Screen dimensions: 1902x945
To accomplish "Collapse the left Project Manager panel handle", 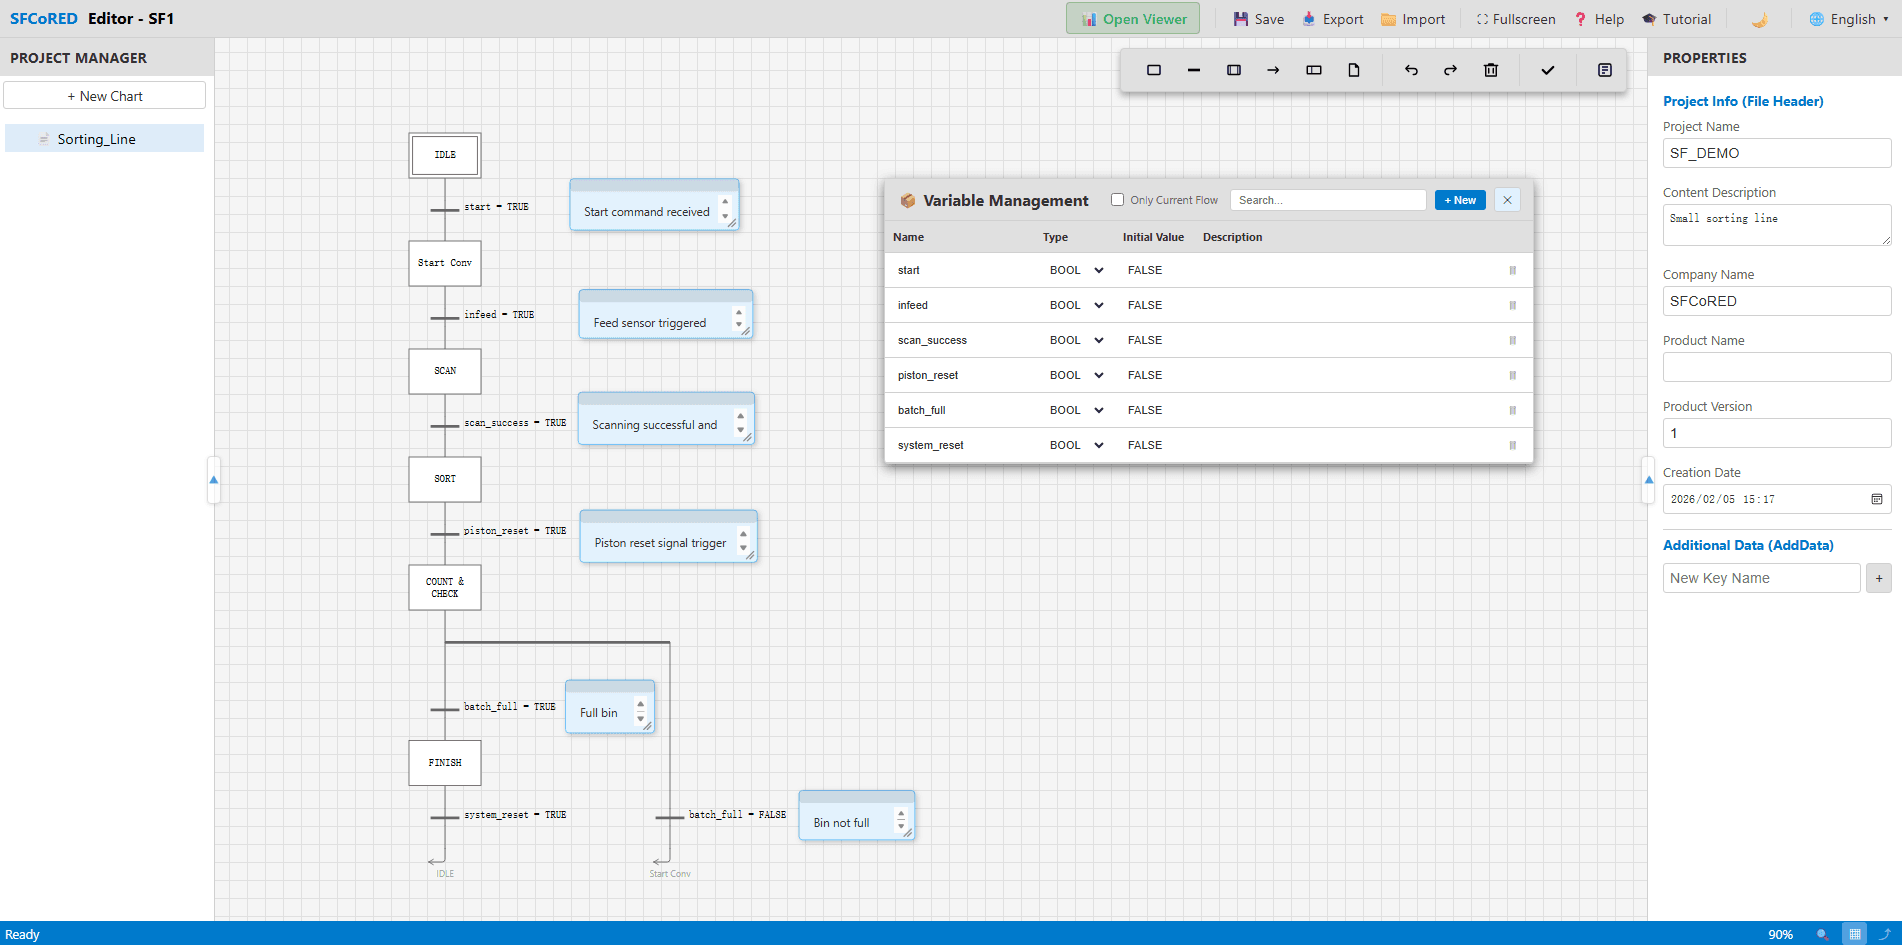I will coord(213,480).
